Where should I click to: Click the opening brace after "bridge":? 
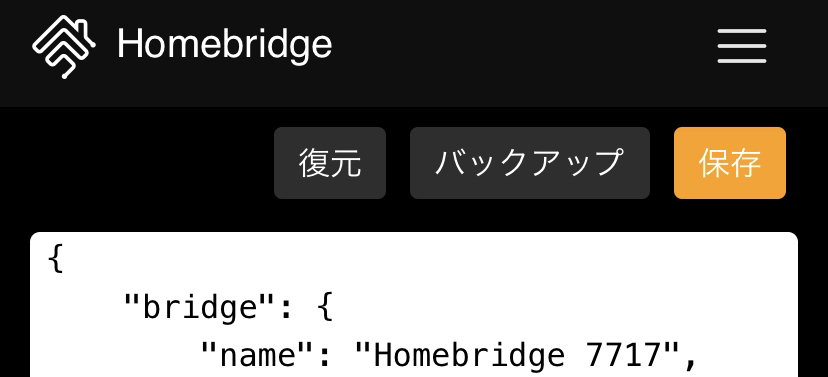click(325, 307)
